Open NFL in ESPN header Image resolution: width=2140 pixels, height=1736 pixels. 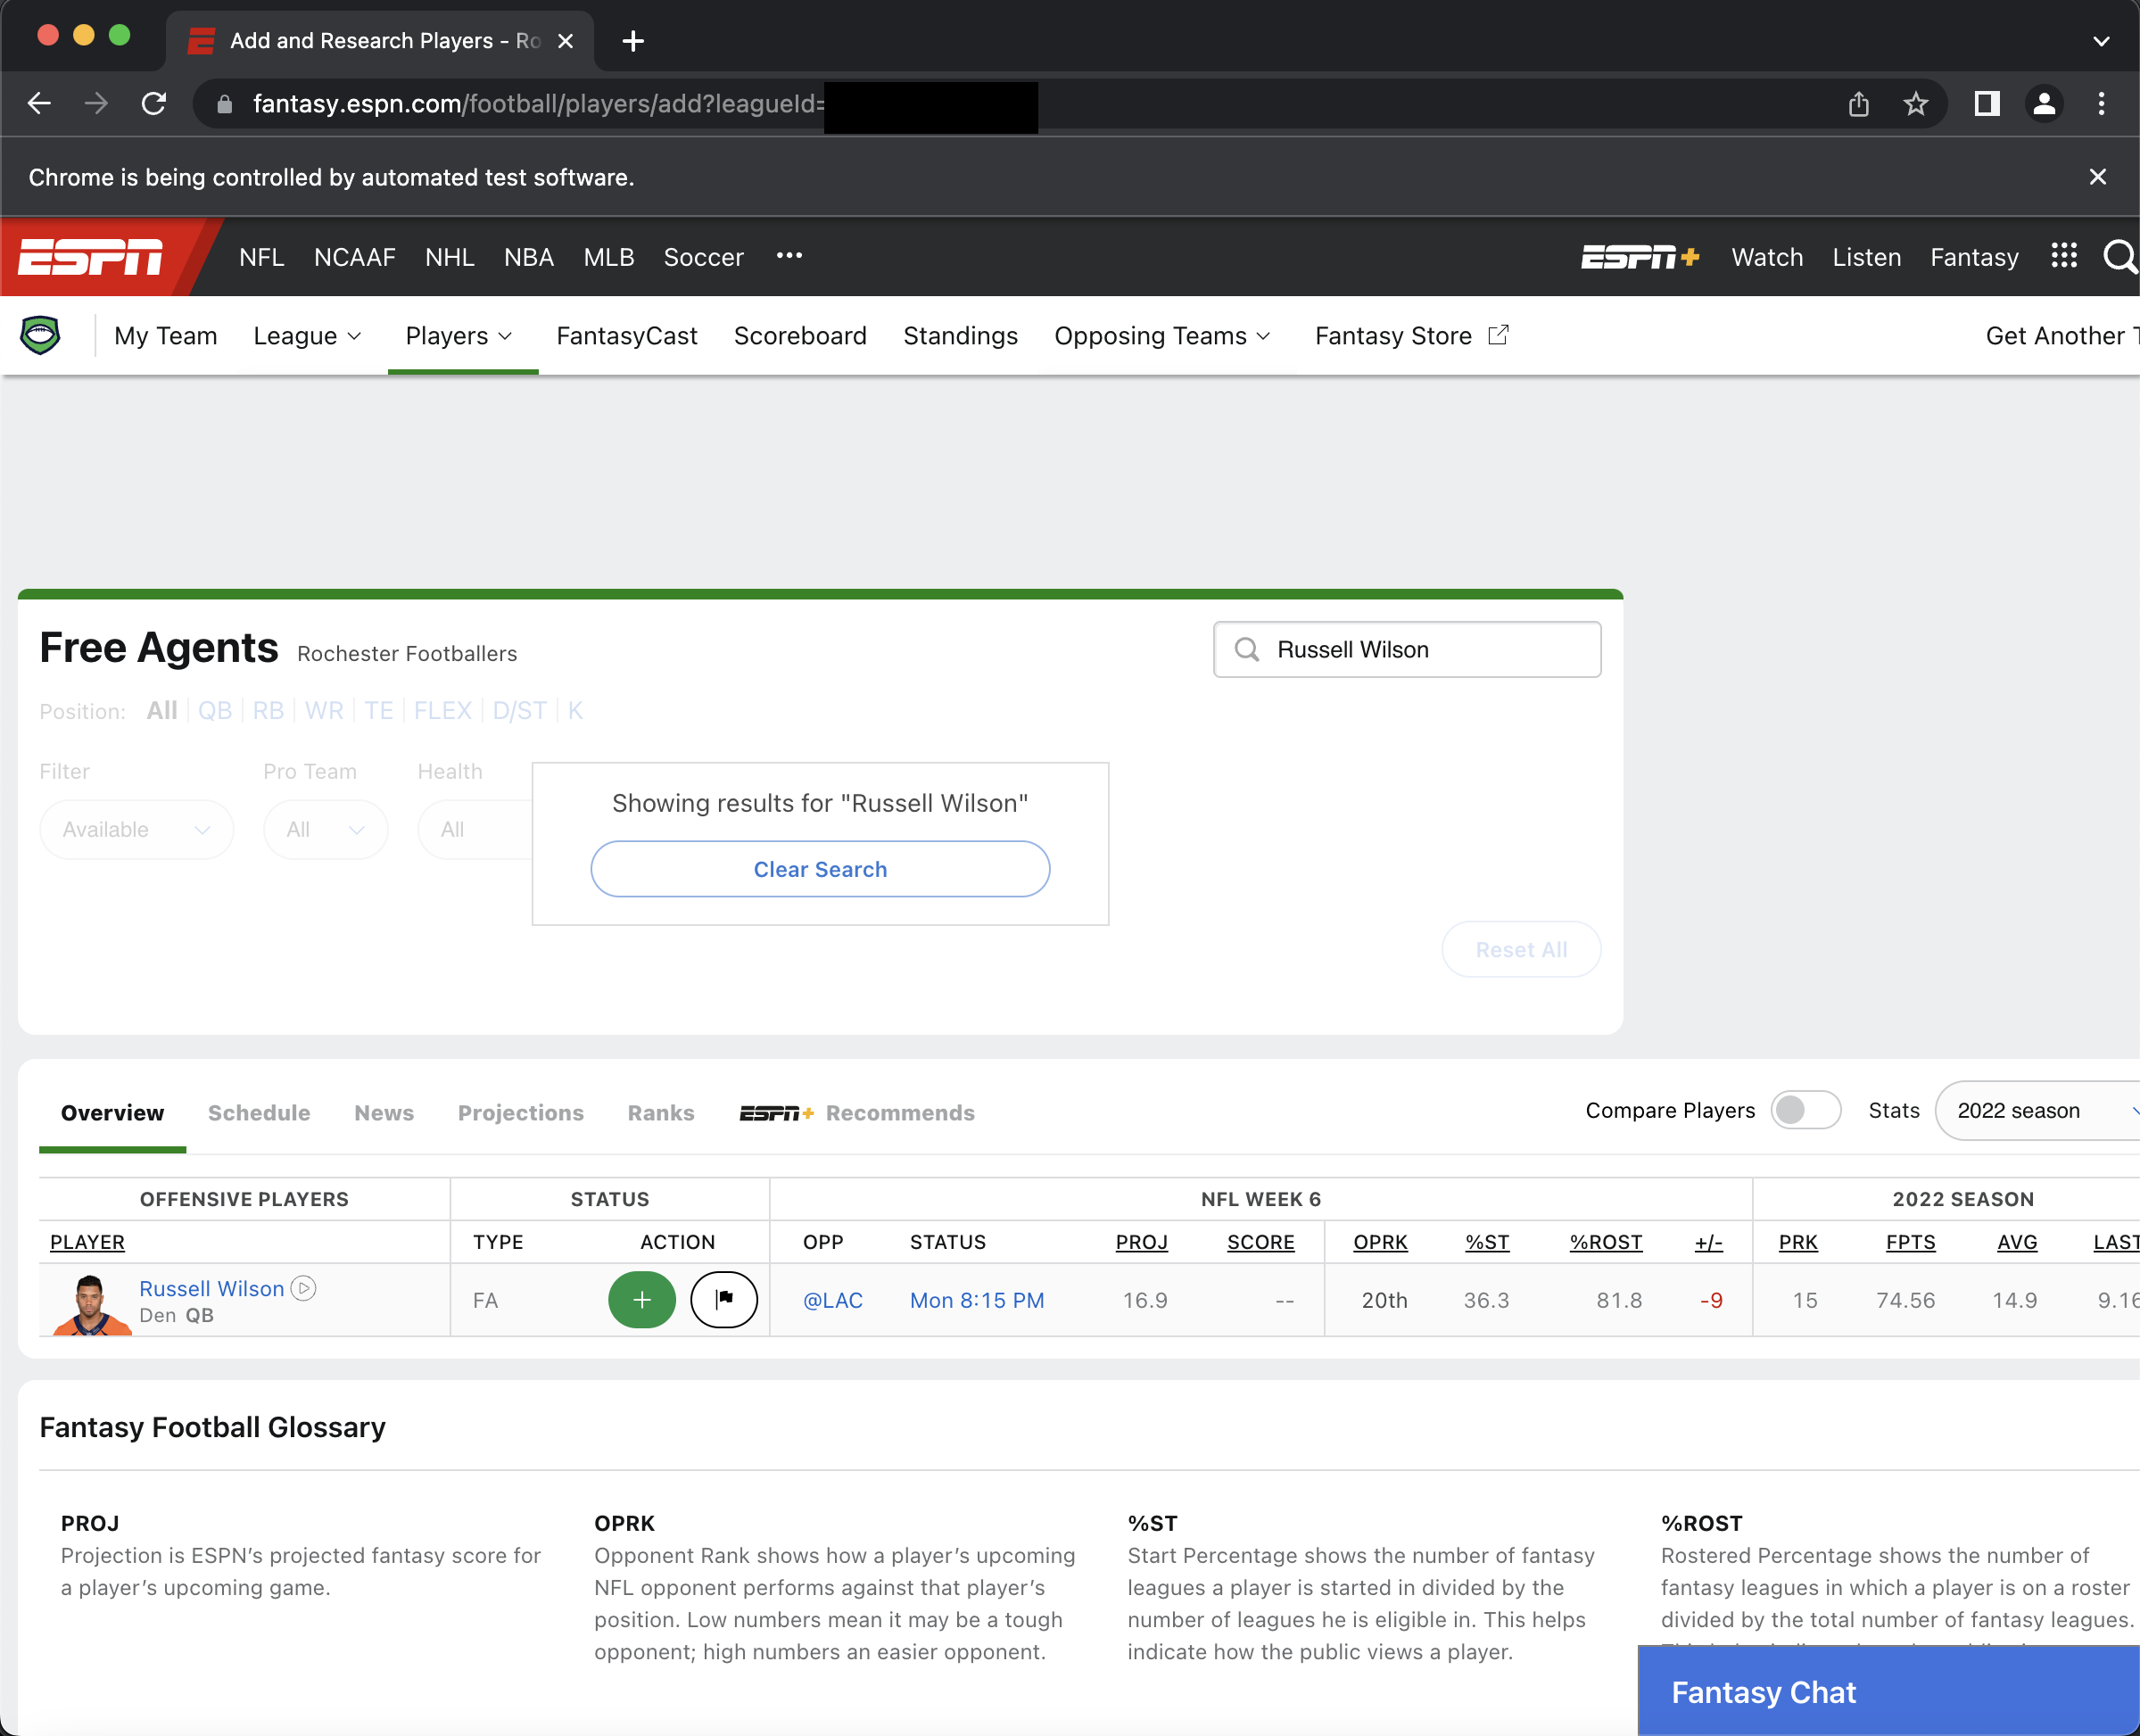pos(262,257)
